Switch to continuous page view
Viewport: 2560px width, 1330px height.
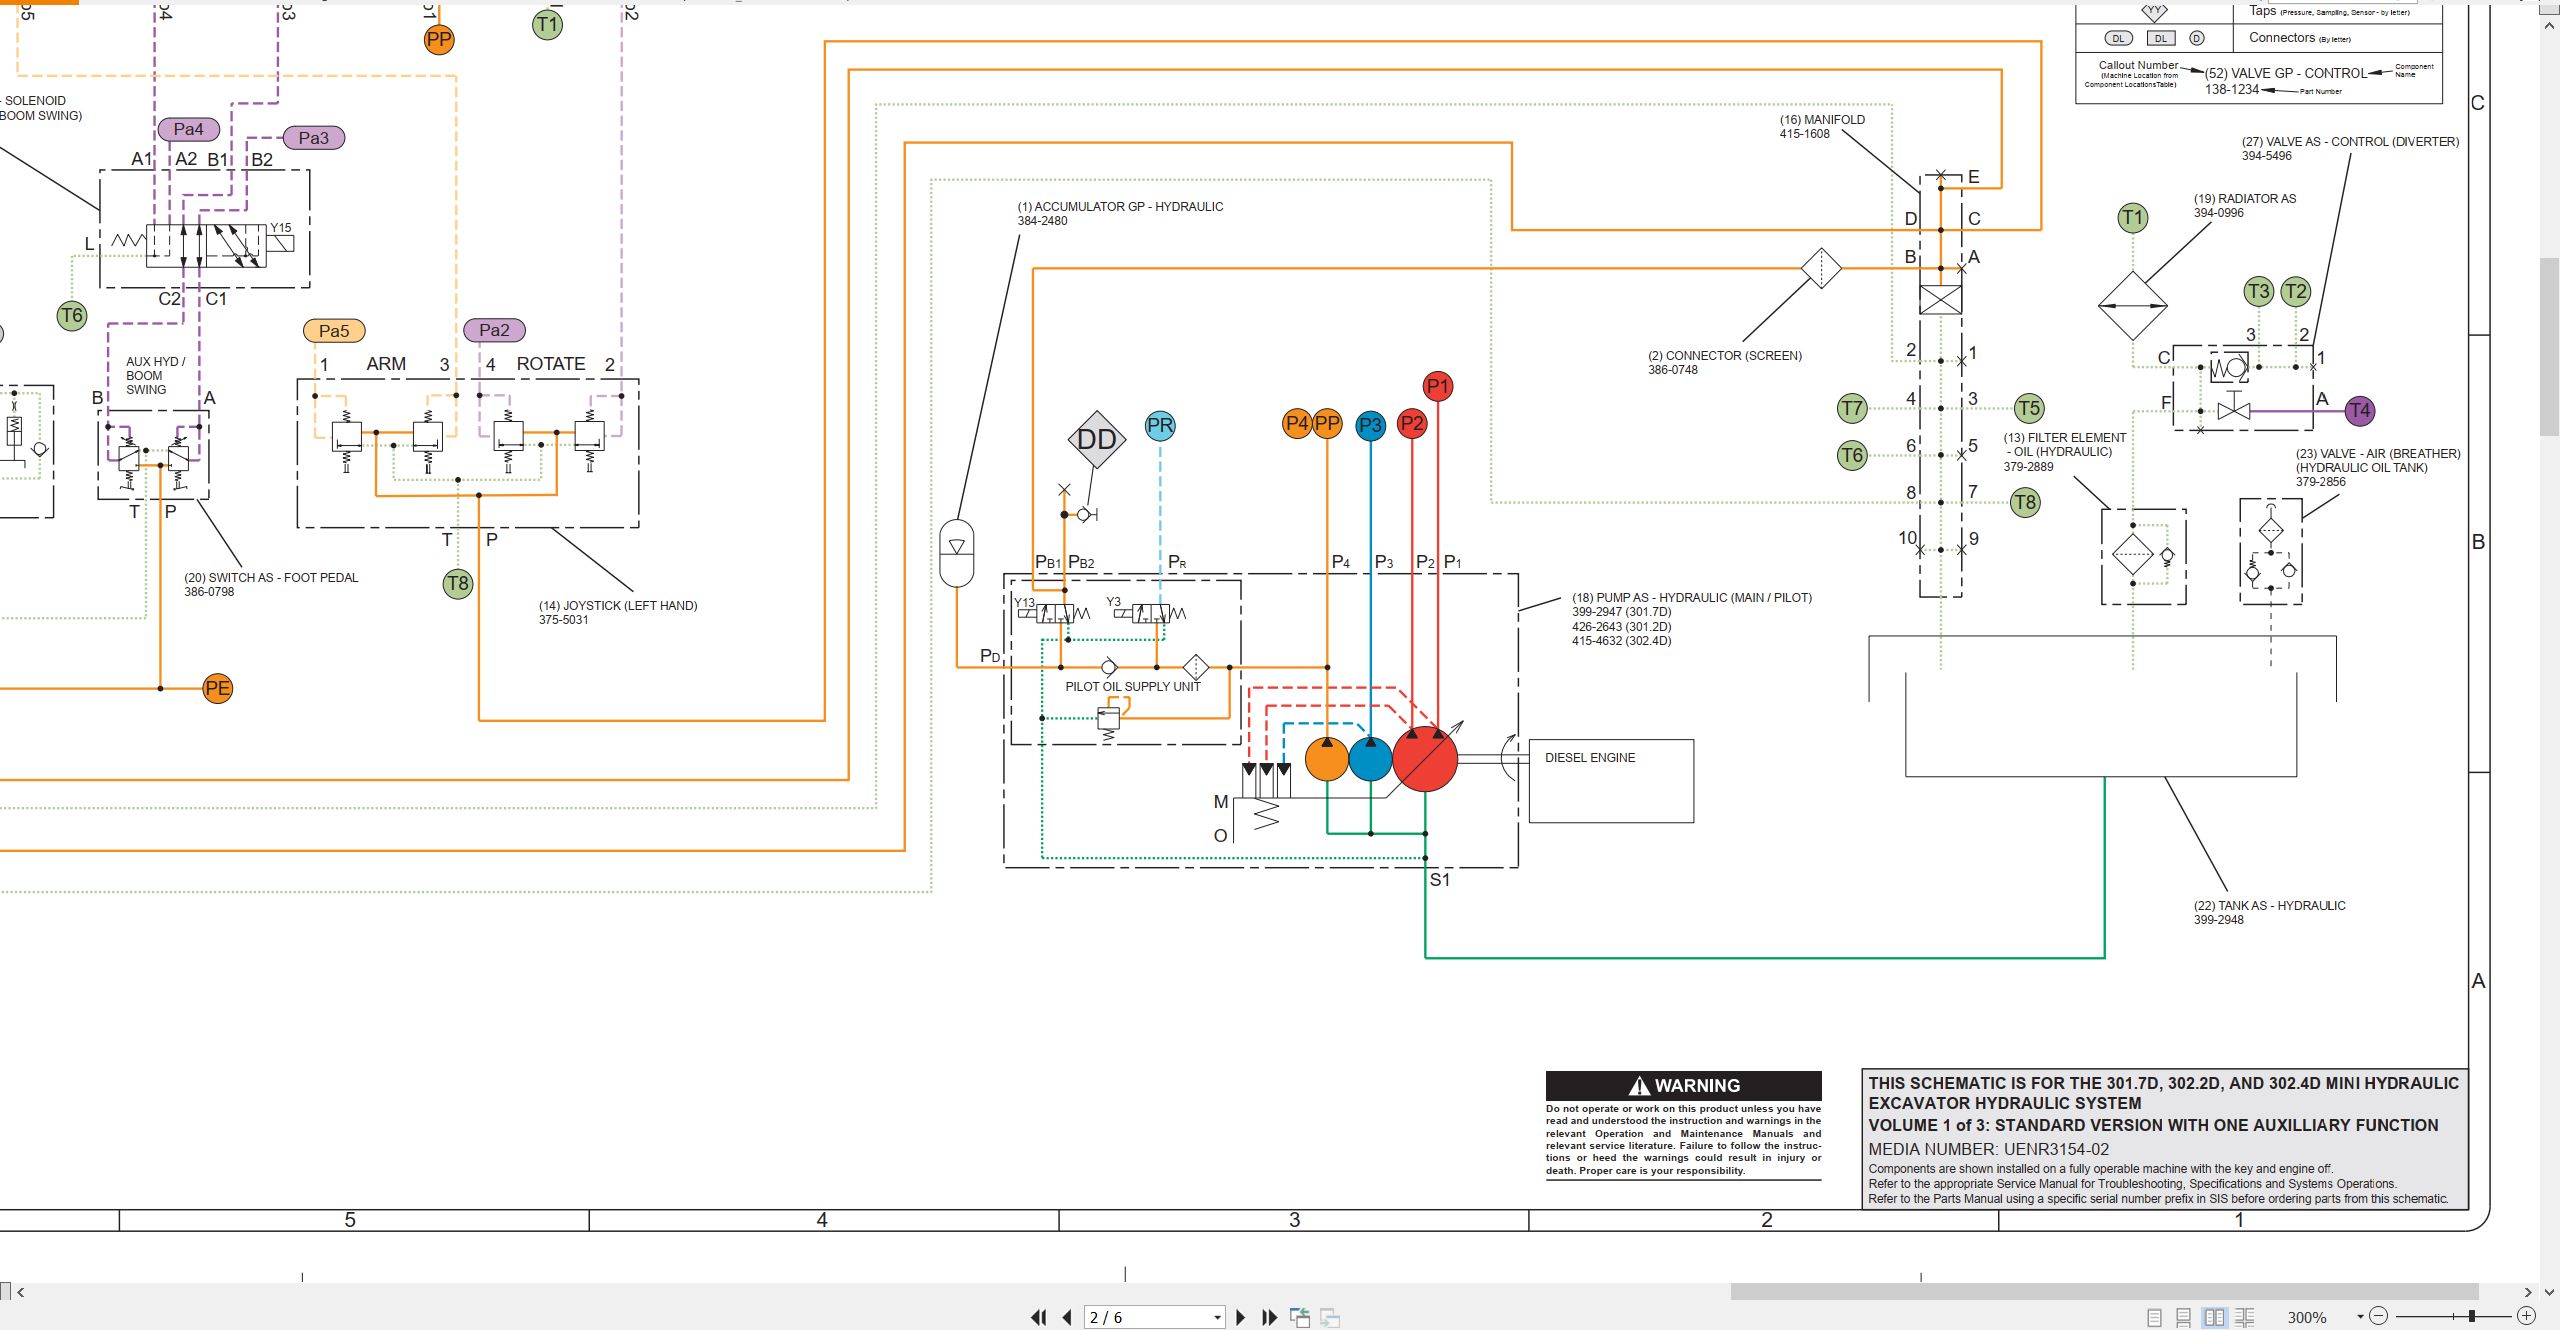tap(2184, 1317)
